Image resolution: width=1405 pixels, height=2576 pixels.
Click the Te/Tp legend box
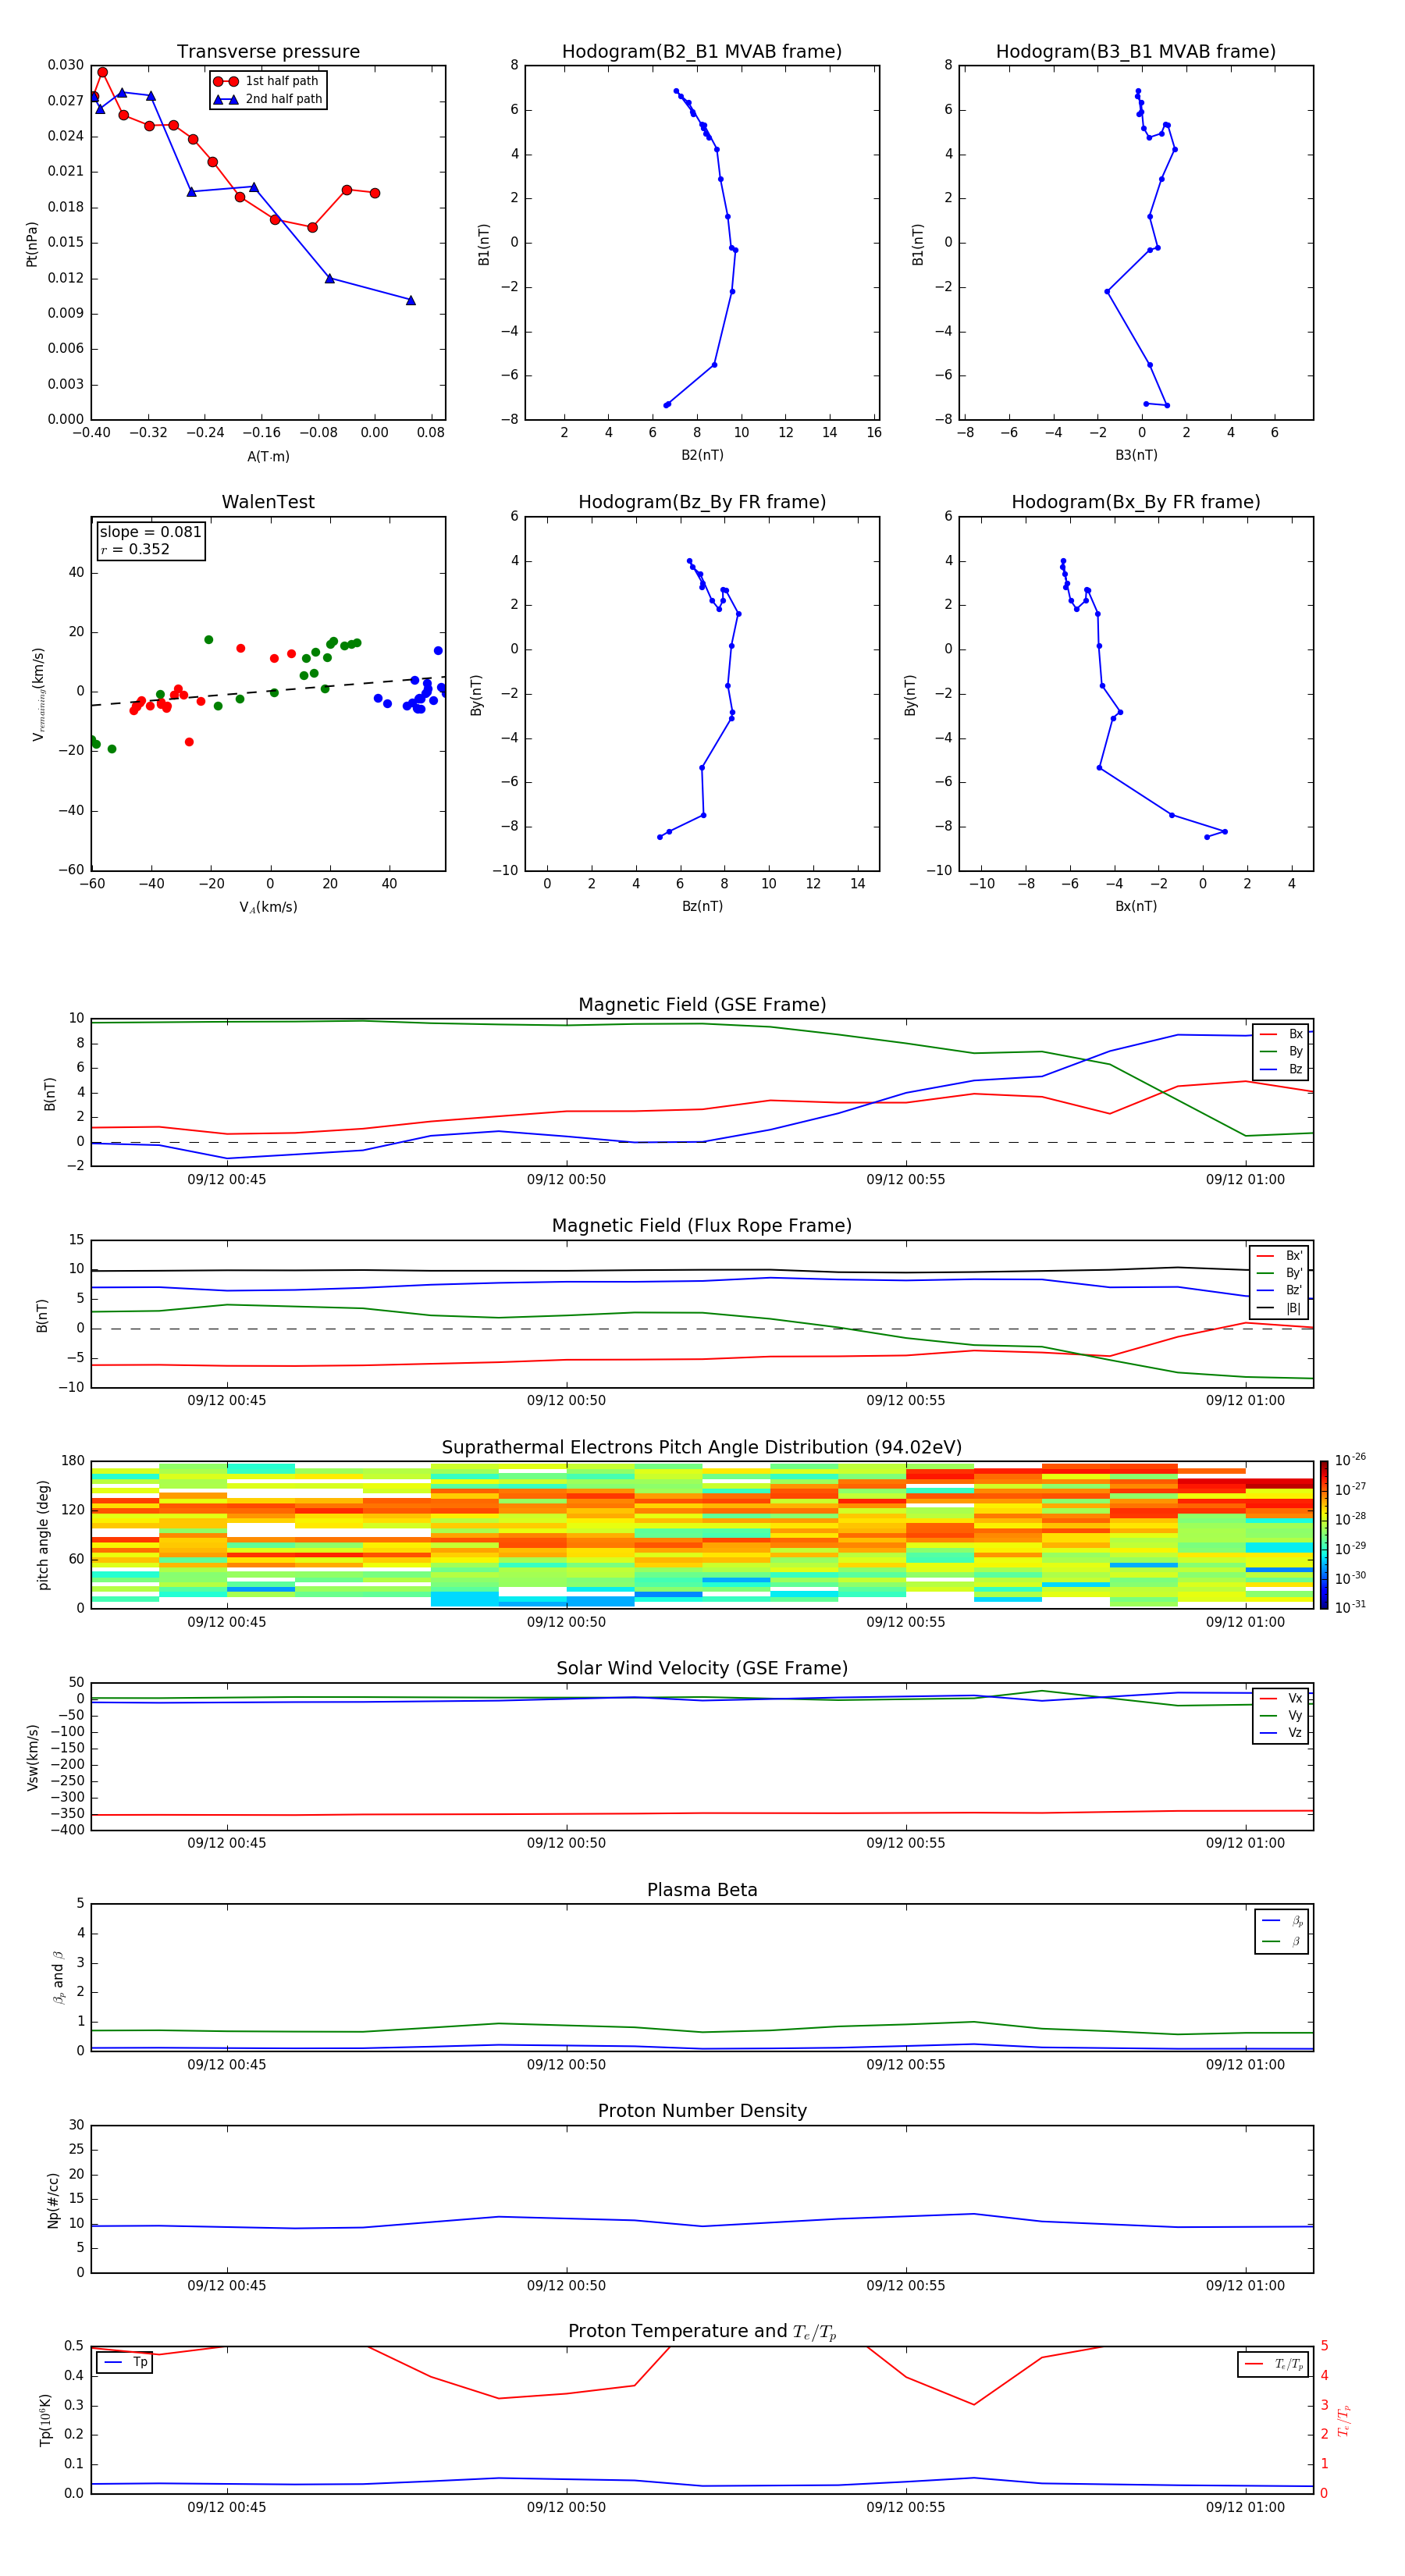[x=1272, y=2364]
